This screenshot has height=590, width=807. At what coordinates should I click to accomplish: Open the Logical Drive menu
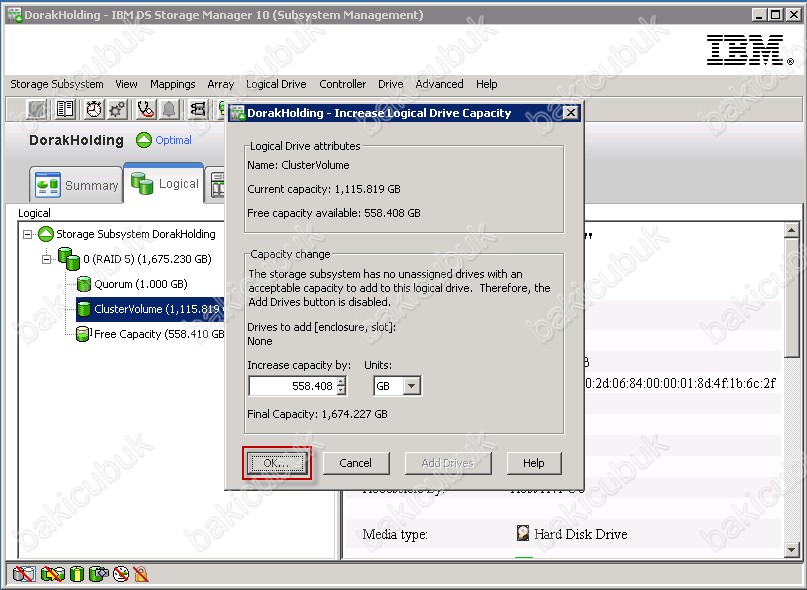(x=276, y=84)
